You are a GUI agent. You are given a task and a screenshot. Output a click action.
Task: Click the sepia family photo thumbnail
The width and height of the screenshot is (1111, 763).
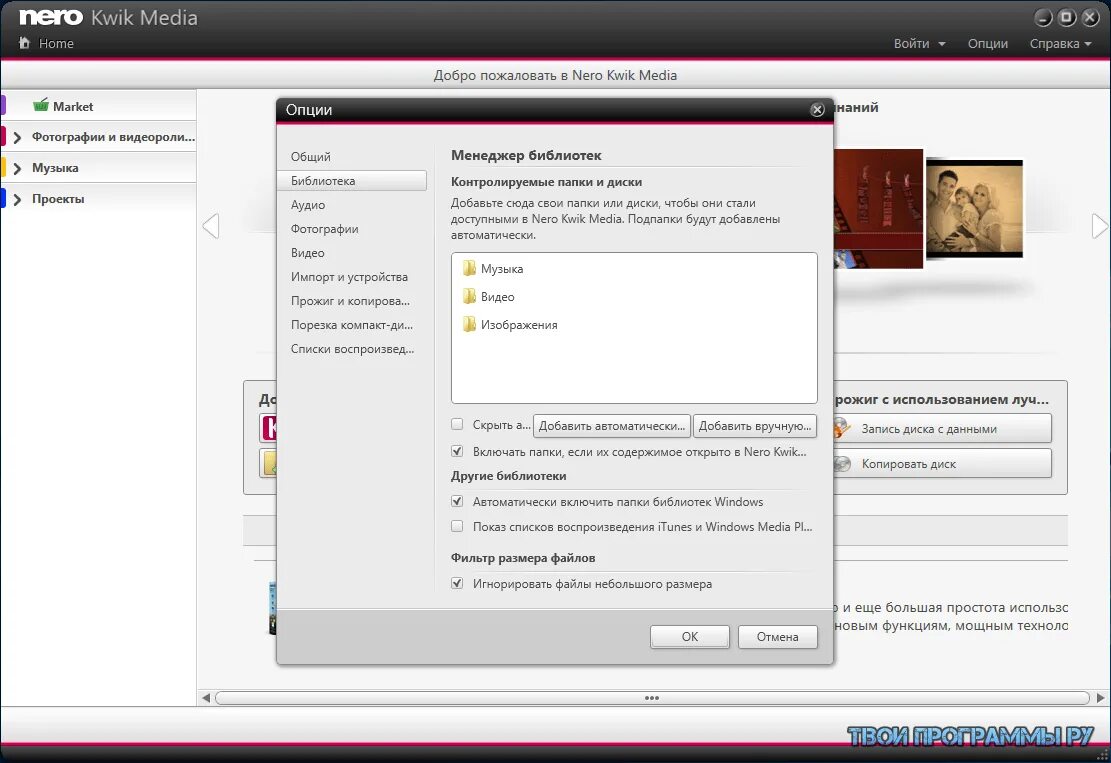coord(974,208)
